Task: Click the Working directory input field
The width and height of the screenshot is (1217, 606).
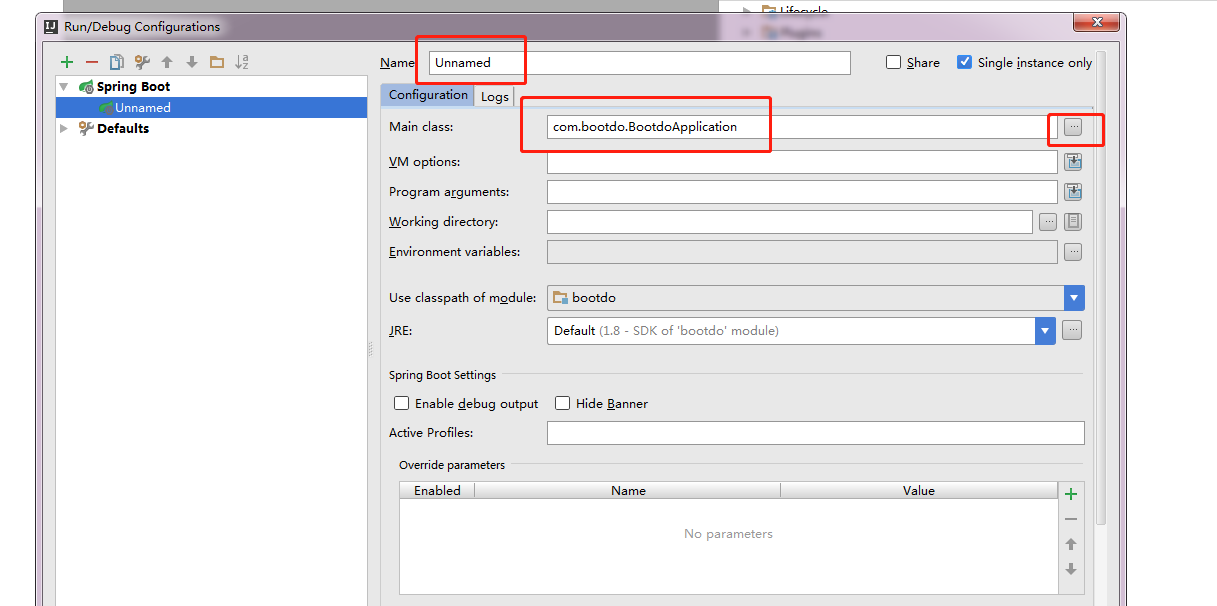Action: 790,222
